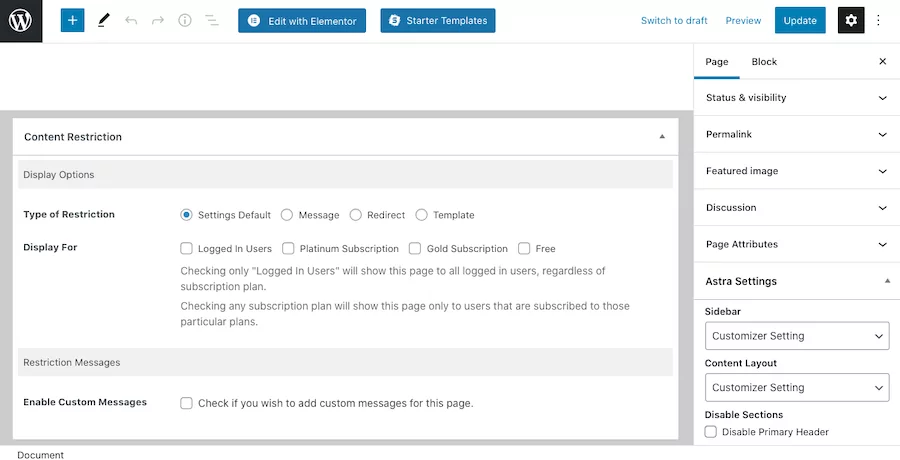Switch to the Page tab

tap(717, 62)
